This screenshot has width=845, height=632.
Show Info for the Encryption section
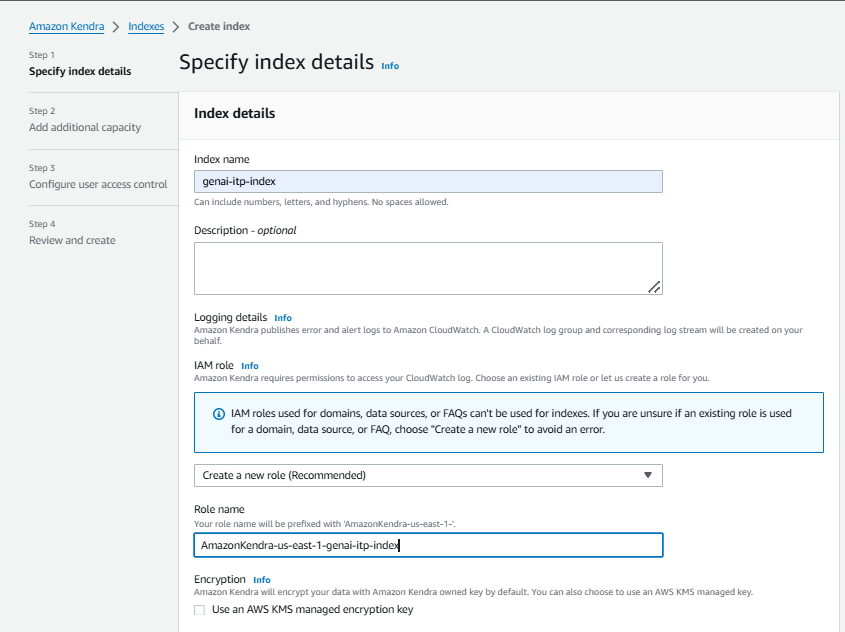coord(262,580)
